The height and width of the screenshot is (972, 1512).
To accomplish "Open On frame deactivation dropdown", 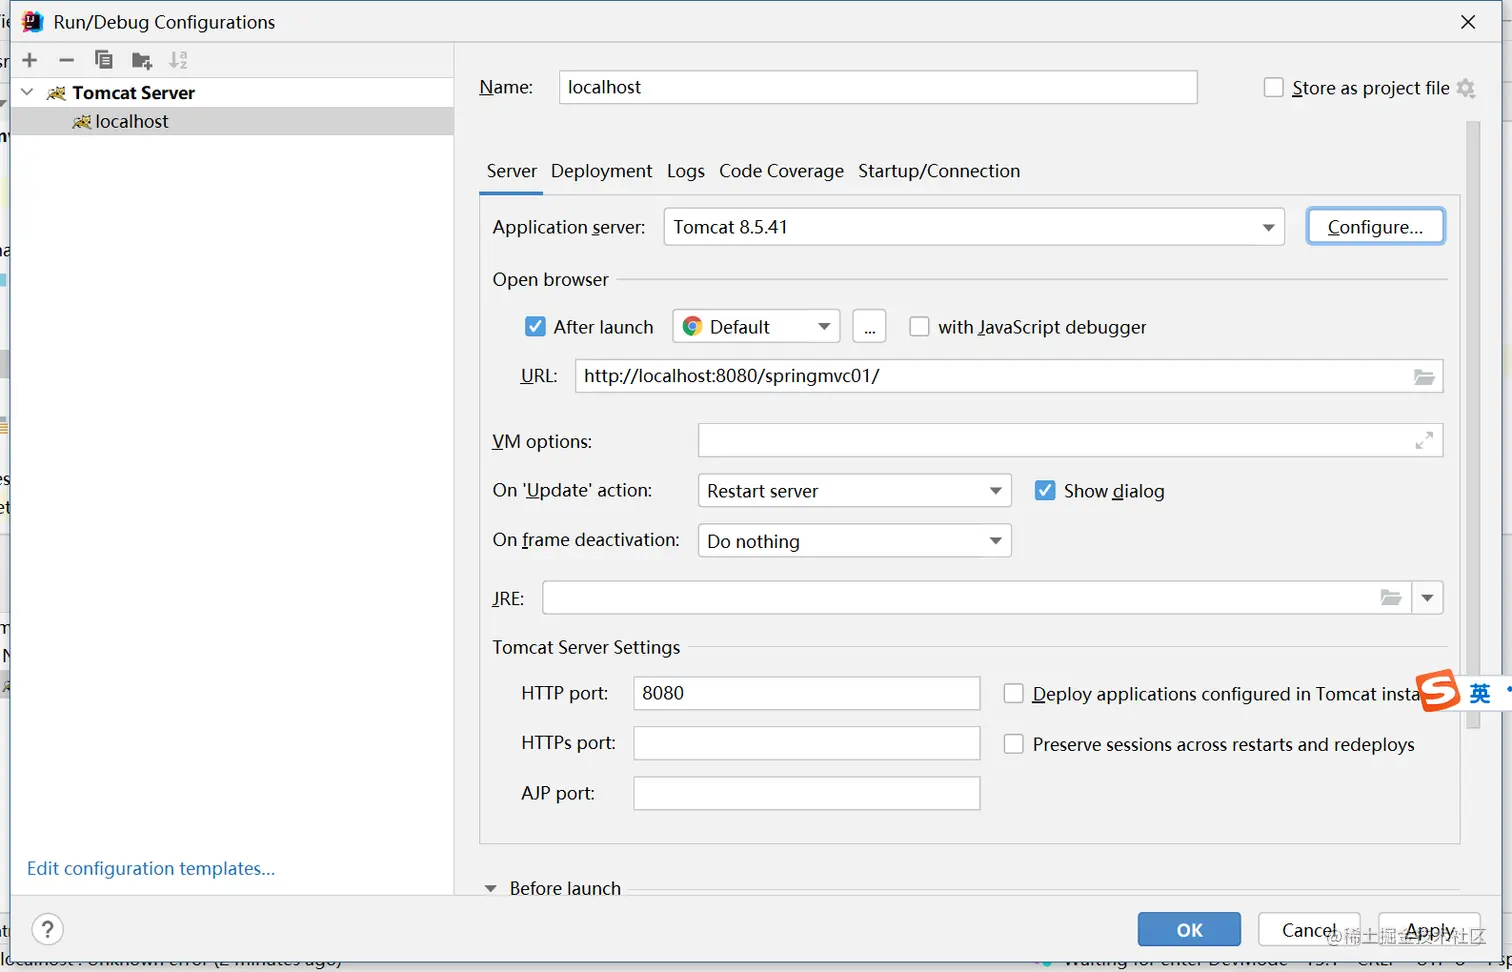I will [x=854, y=541].
